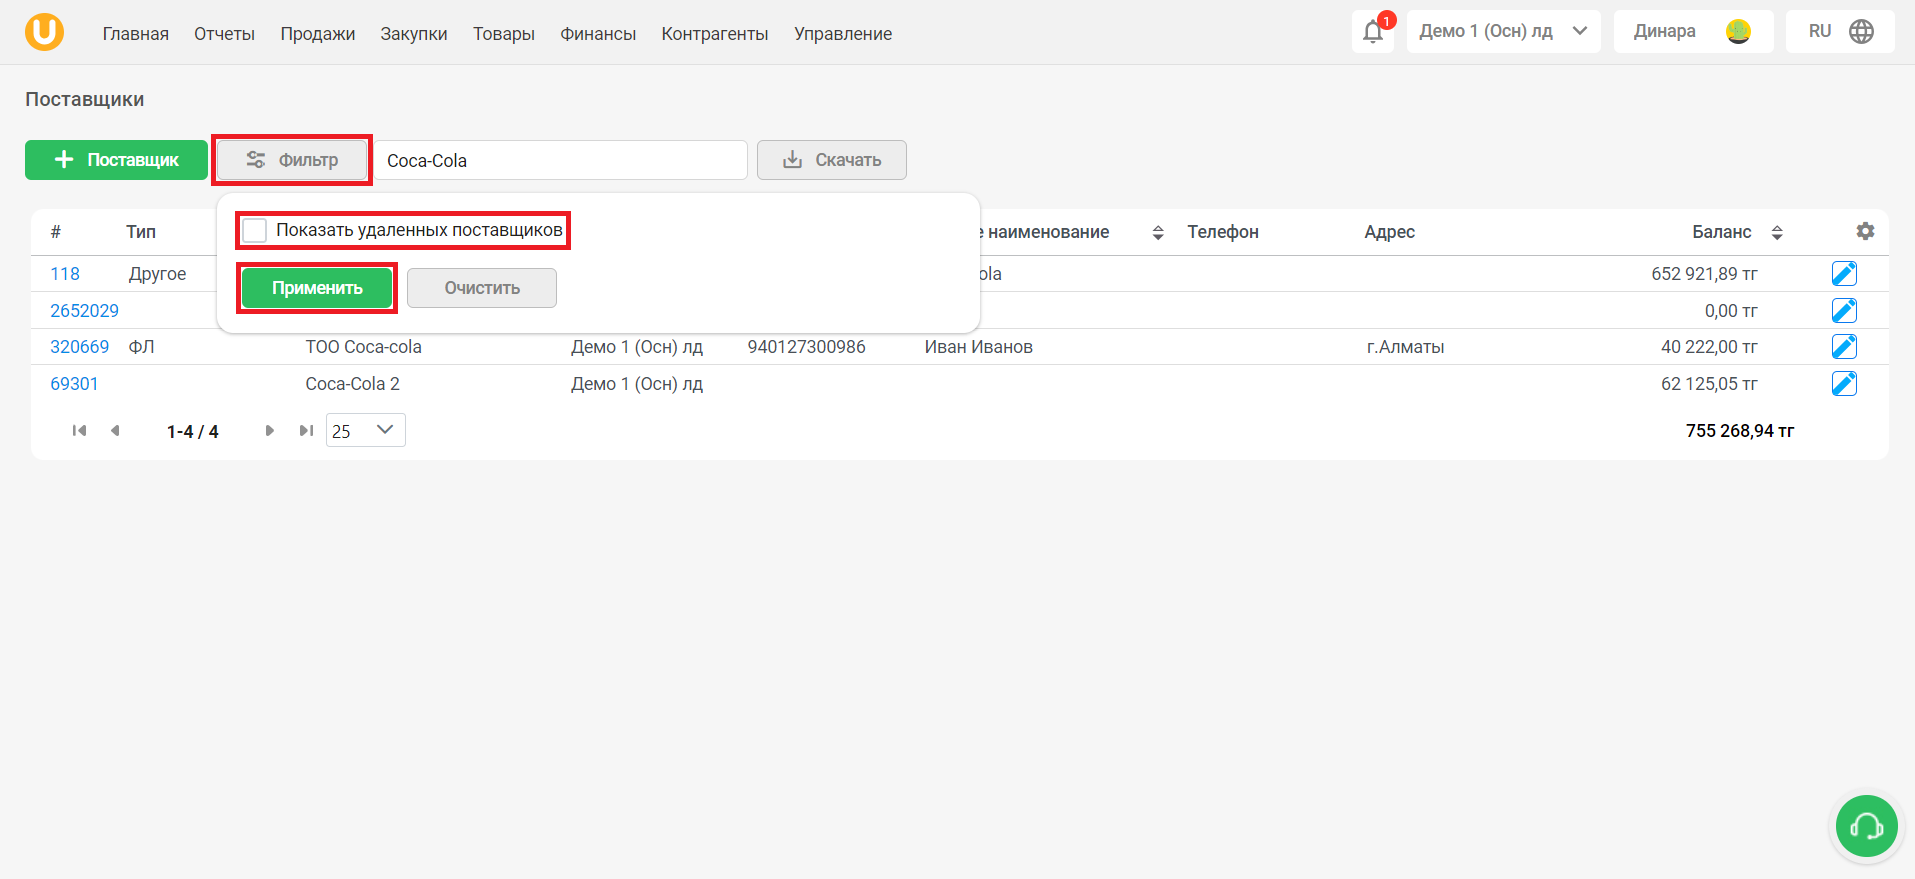Click Другое type cell
The width and height of the screenshot is (1915, 879).
[x=158, y=274]
